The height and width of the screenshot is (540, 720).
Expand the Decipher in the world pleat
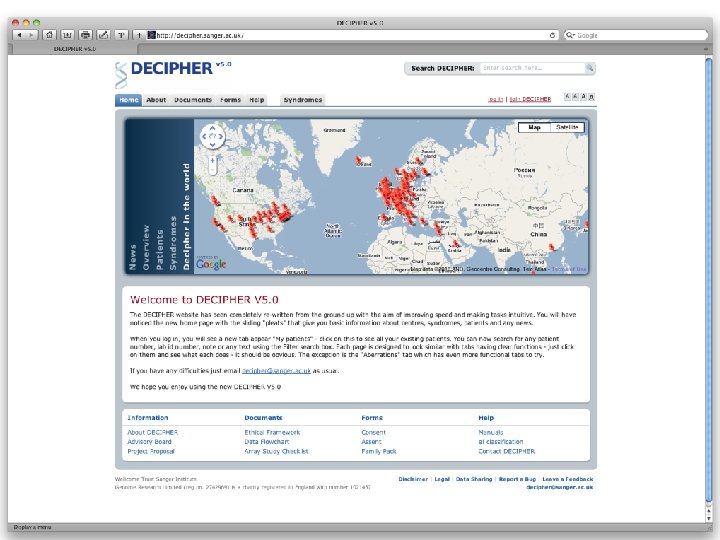tap(186, 216)
